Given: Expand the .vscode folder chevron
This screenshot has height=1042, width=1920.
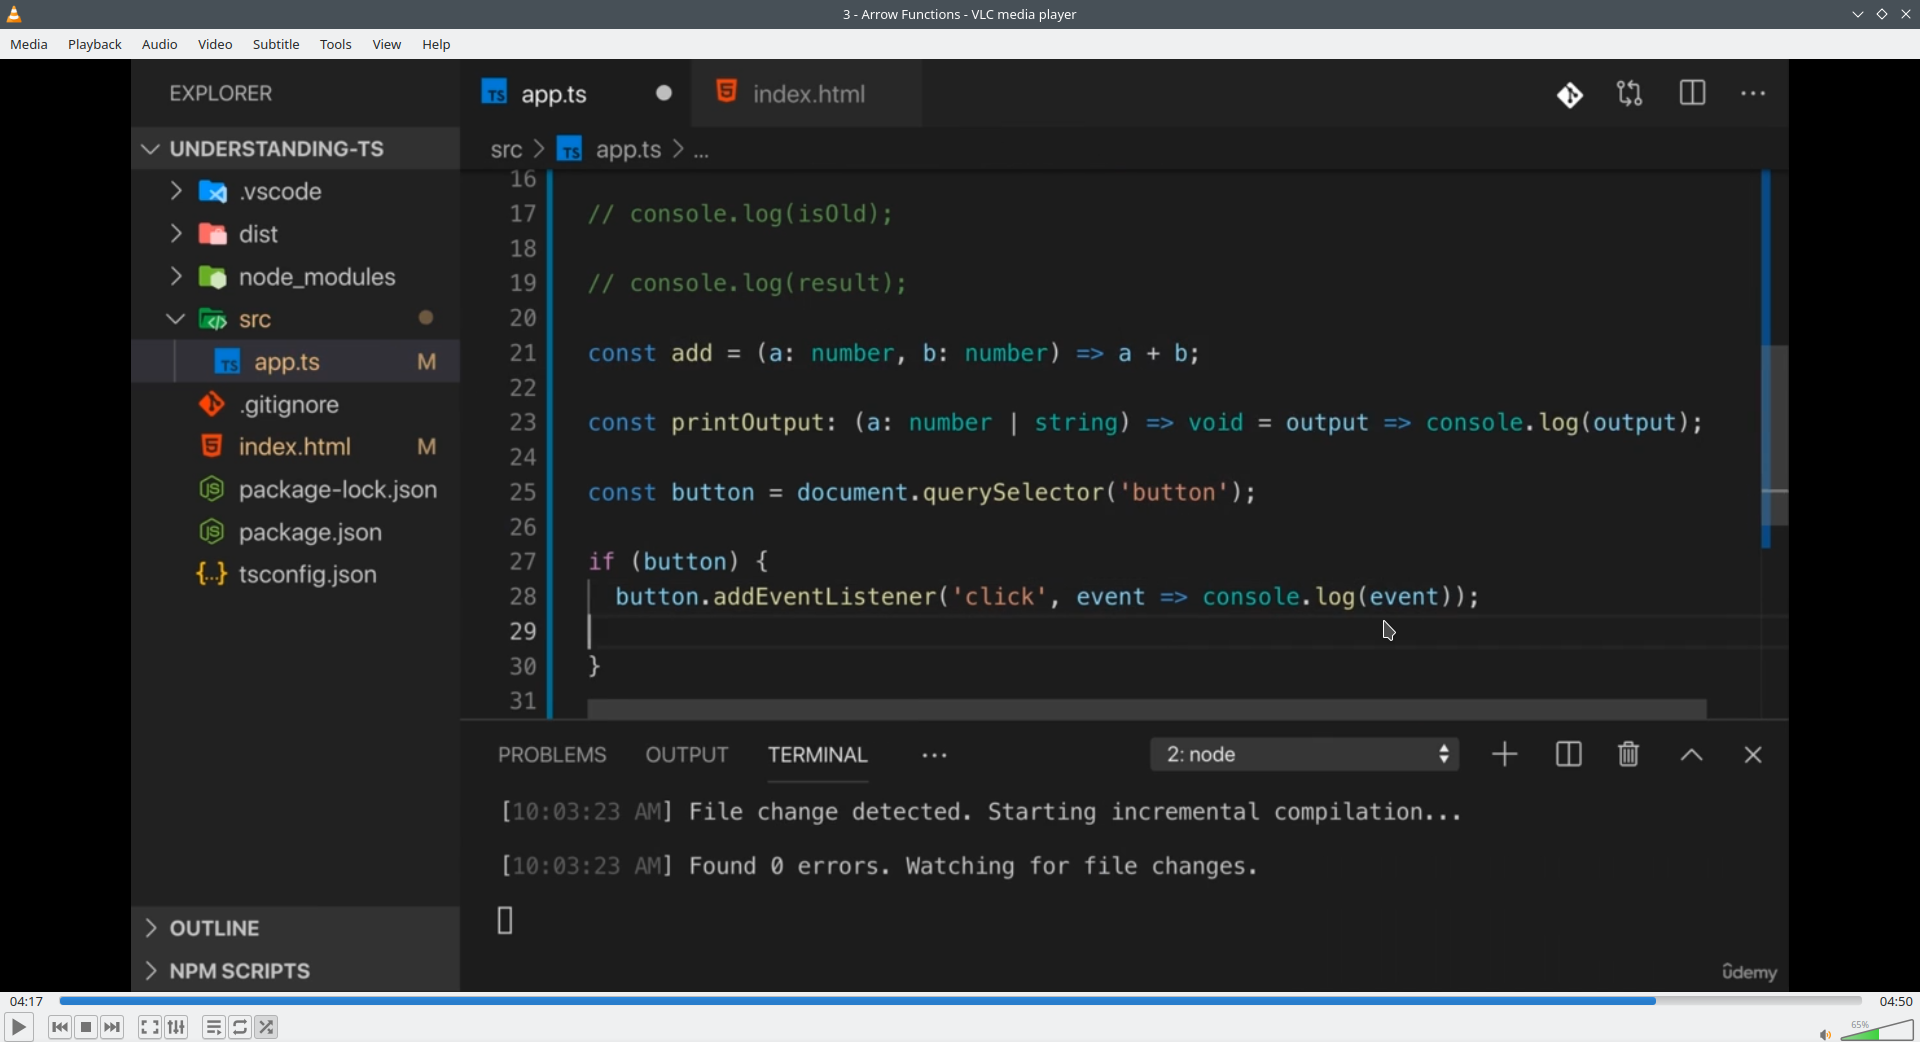Looking at the screenshot, I should [x=176, y=190].
